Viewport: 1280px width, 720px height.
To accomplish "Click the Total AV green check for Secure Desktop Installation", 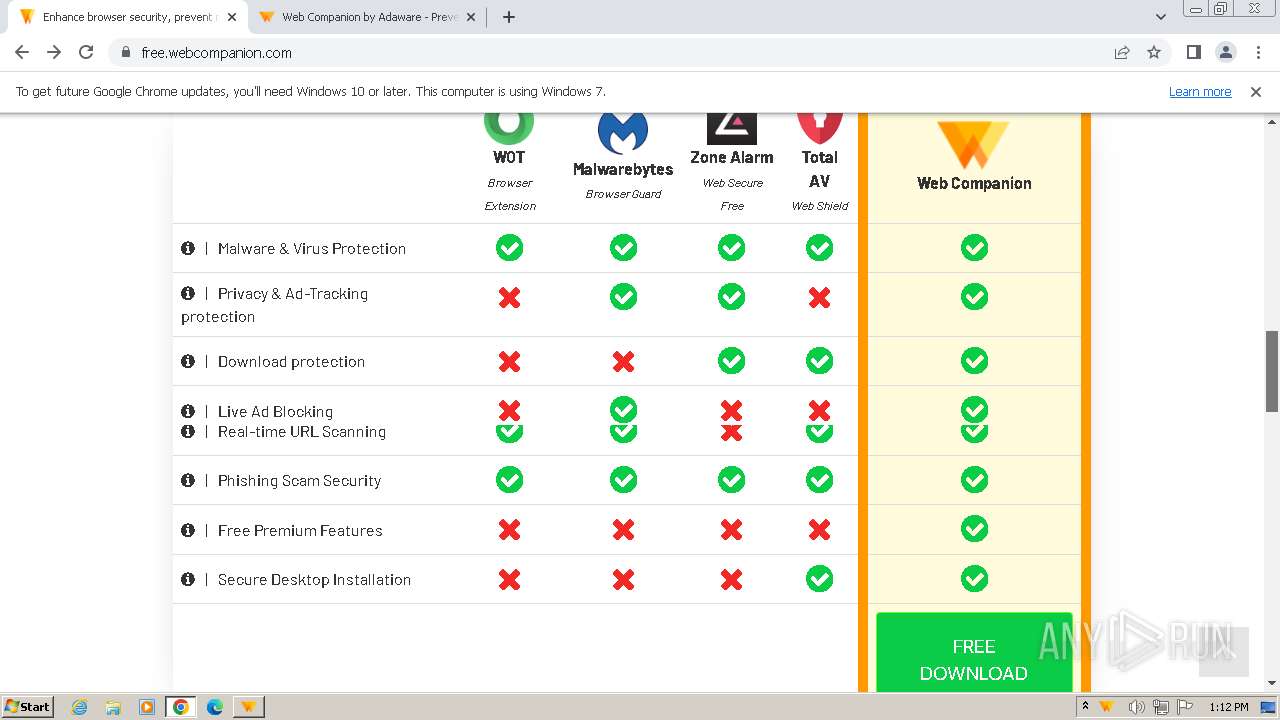I will [819, 578].
